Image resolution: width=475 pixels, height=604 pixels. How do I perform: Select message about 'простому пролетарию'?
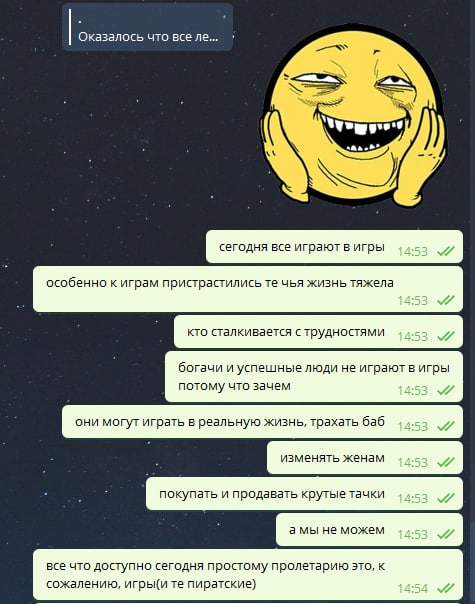coord(248,575)
